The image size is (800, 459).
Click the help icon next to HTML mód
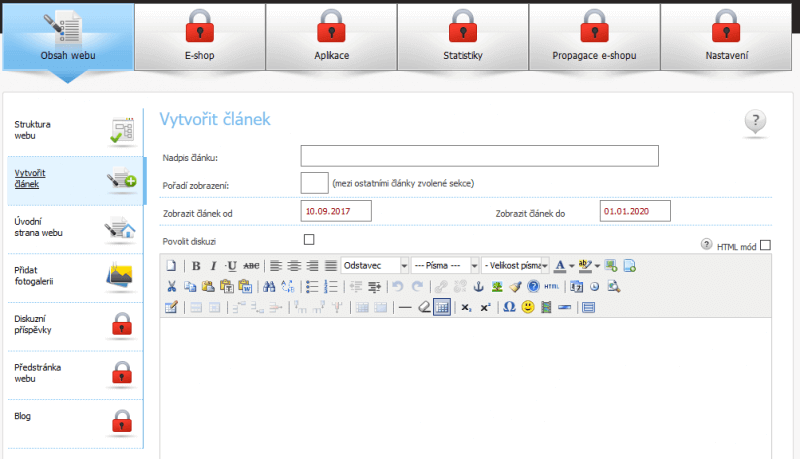(x=706, y=244)
